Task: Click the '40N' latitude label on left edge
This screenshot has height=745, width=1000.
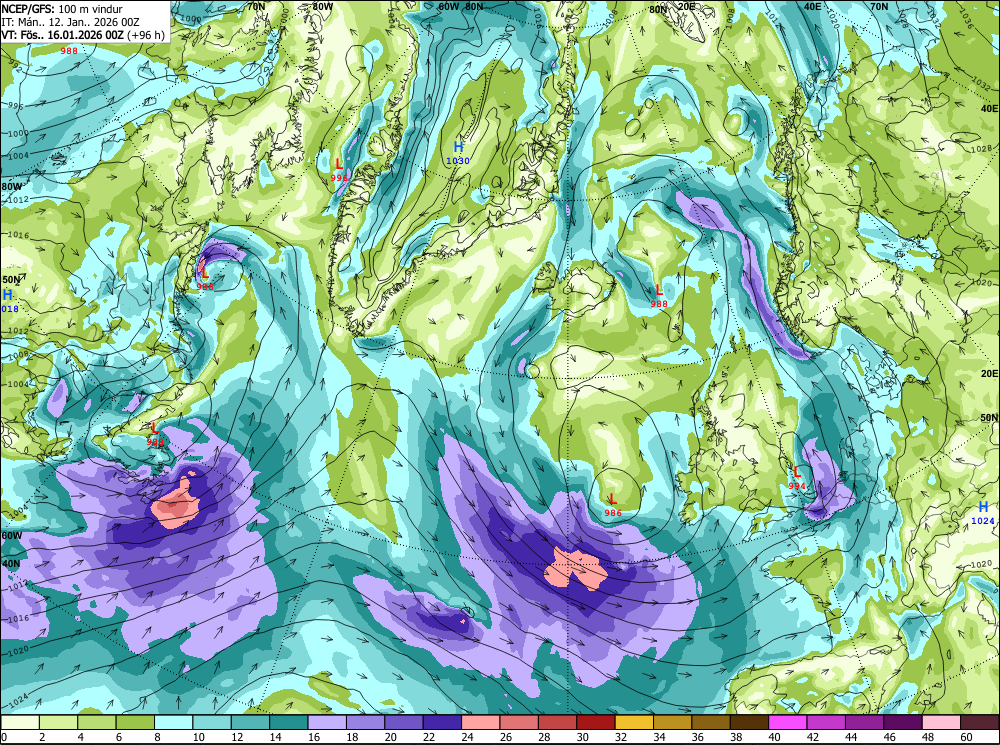Action: coord(11,564)
